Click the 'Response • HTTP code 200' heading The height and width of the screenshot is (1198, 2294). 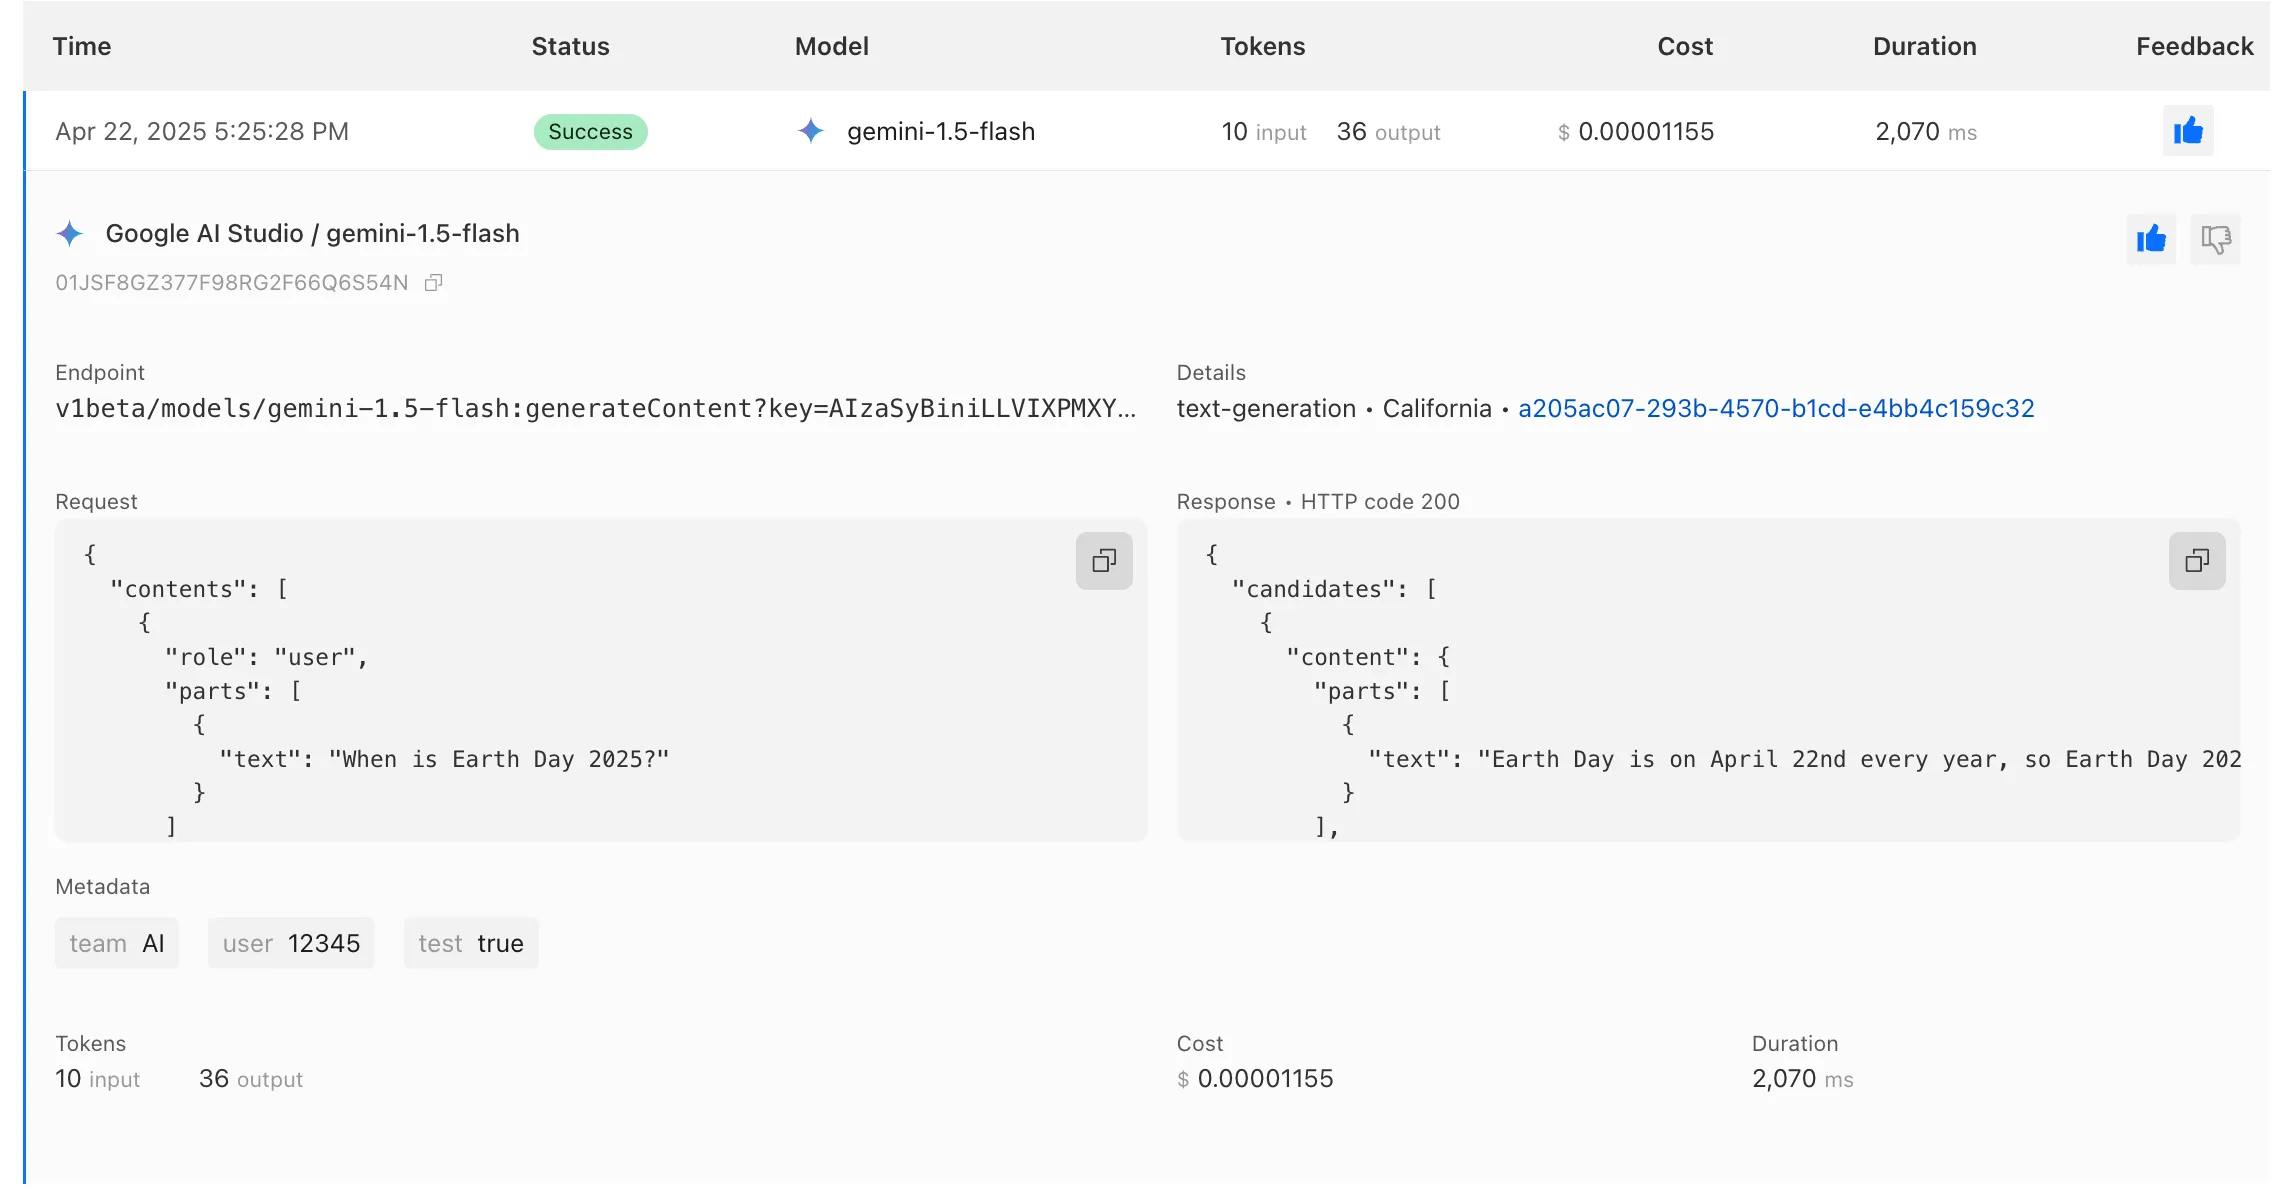(x=1318, y=501)
